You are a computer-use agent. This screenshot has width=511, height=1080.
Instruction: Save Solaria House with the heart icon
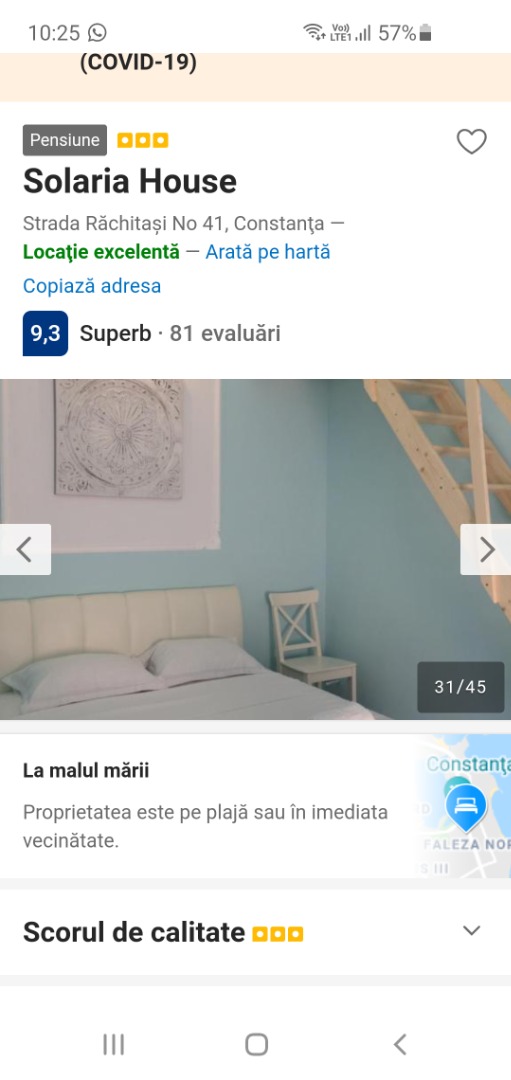click(x=472, y=142)
